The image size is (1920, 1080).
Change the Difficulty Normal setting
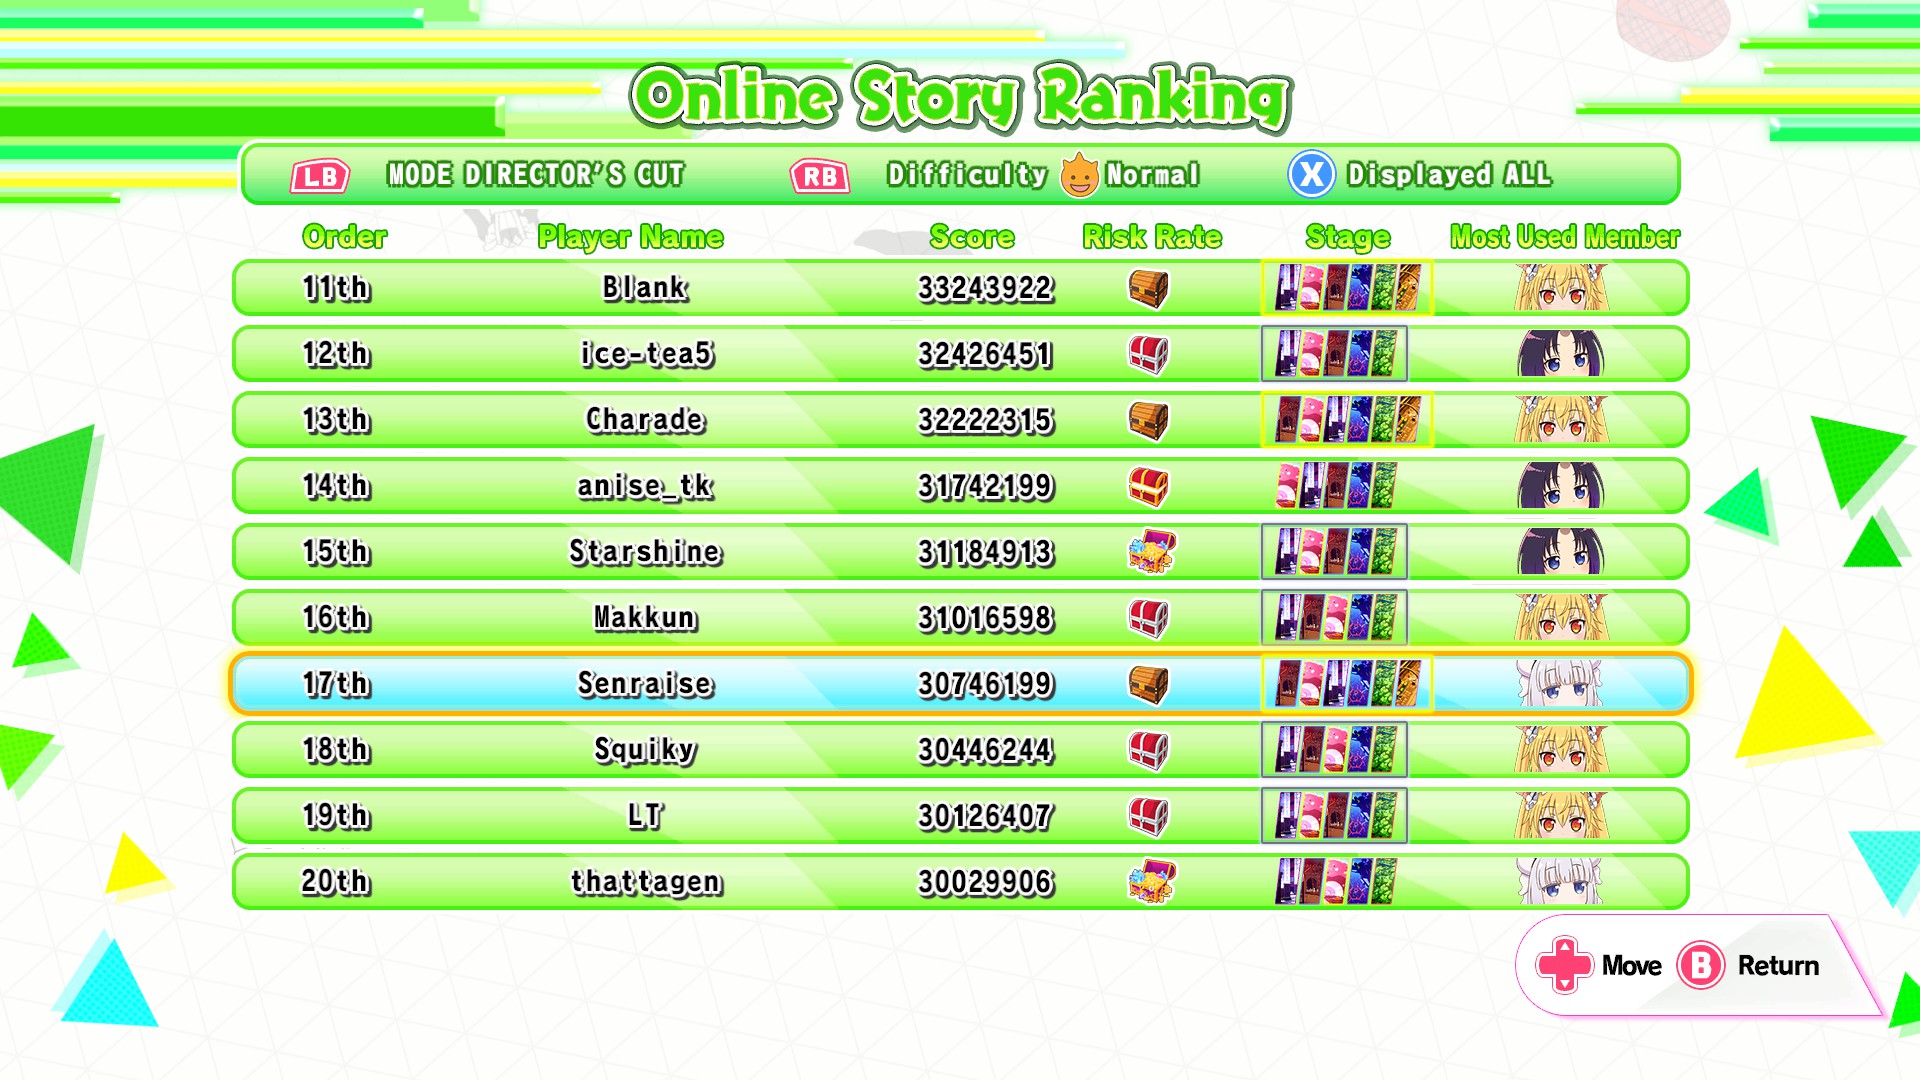coord(1043,175)
